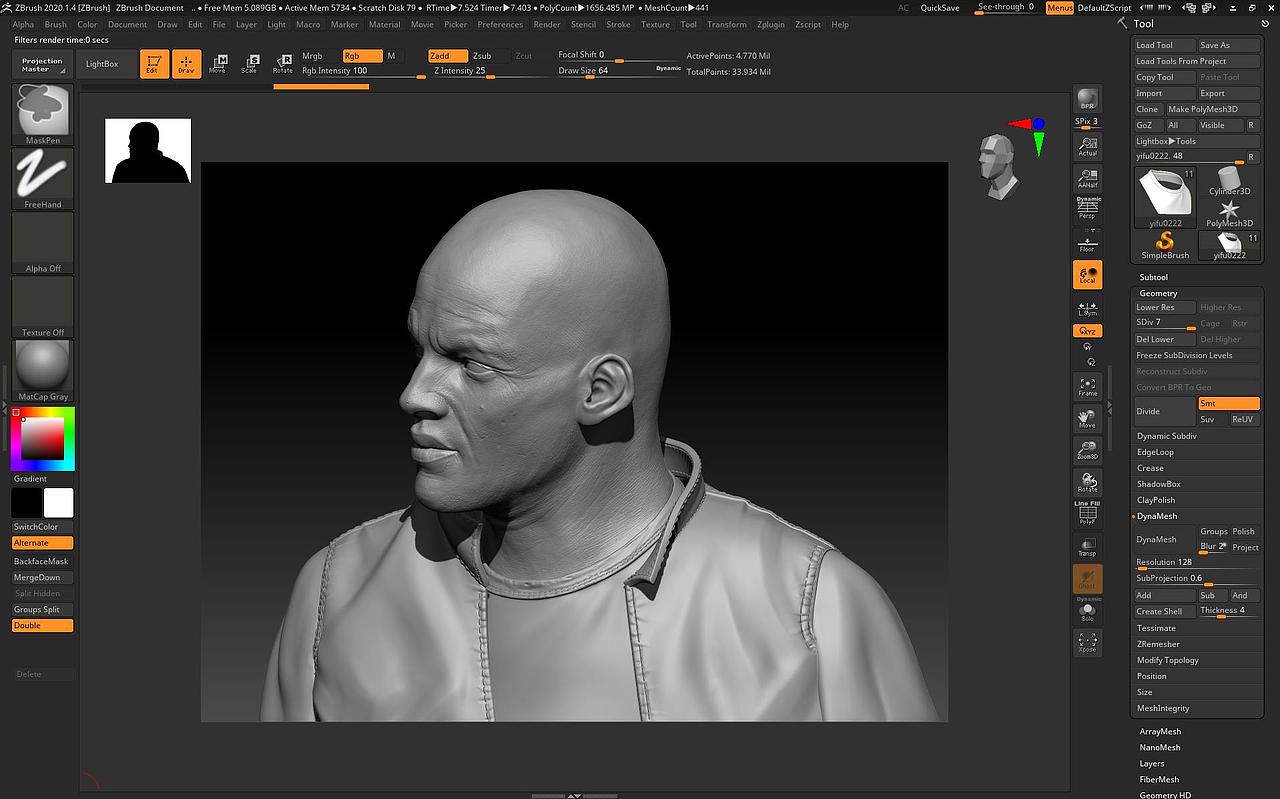Run BPR render
Image resolution: width=1280 pixels, height=799 pixels.
point(1087,100)
